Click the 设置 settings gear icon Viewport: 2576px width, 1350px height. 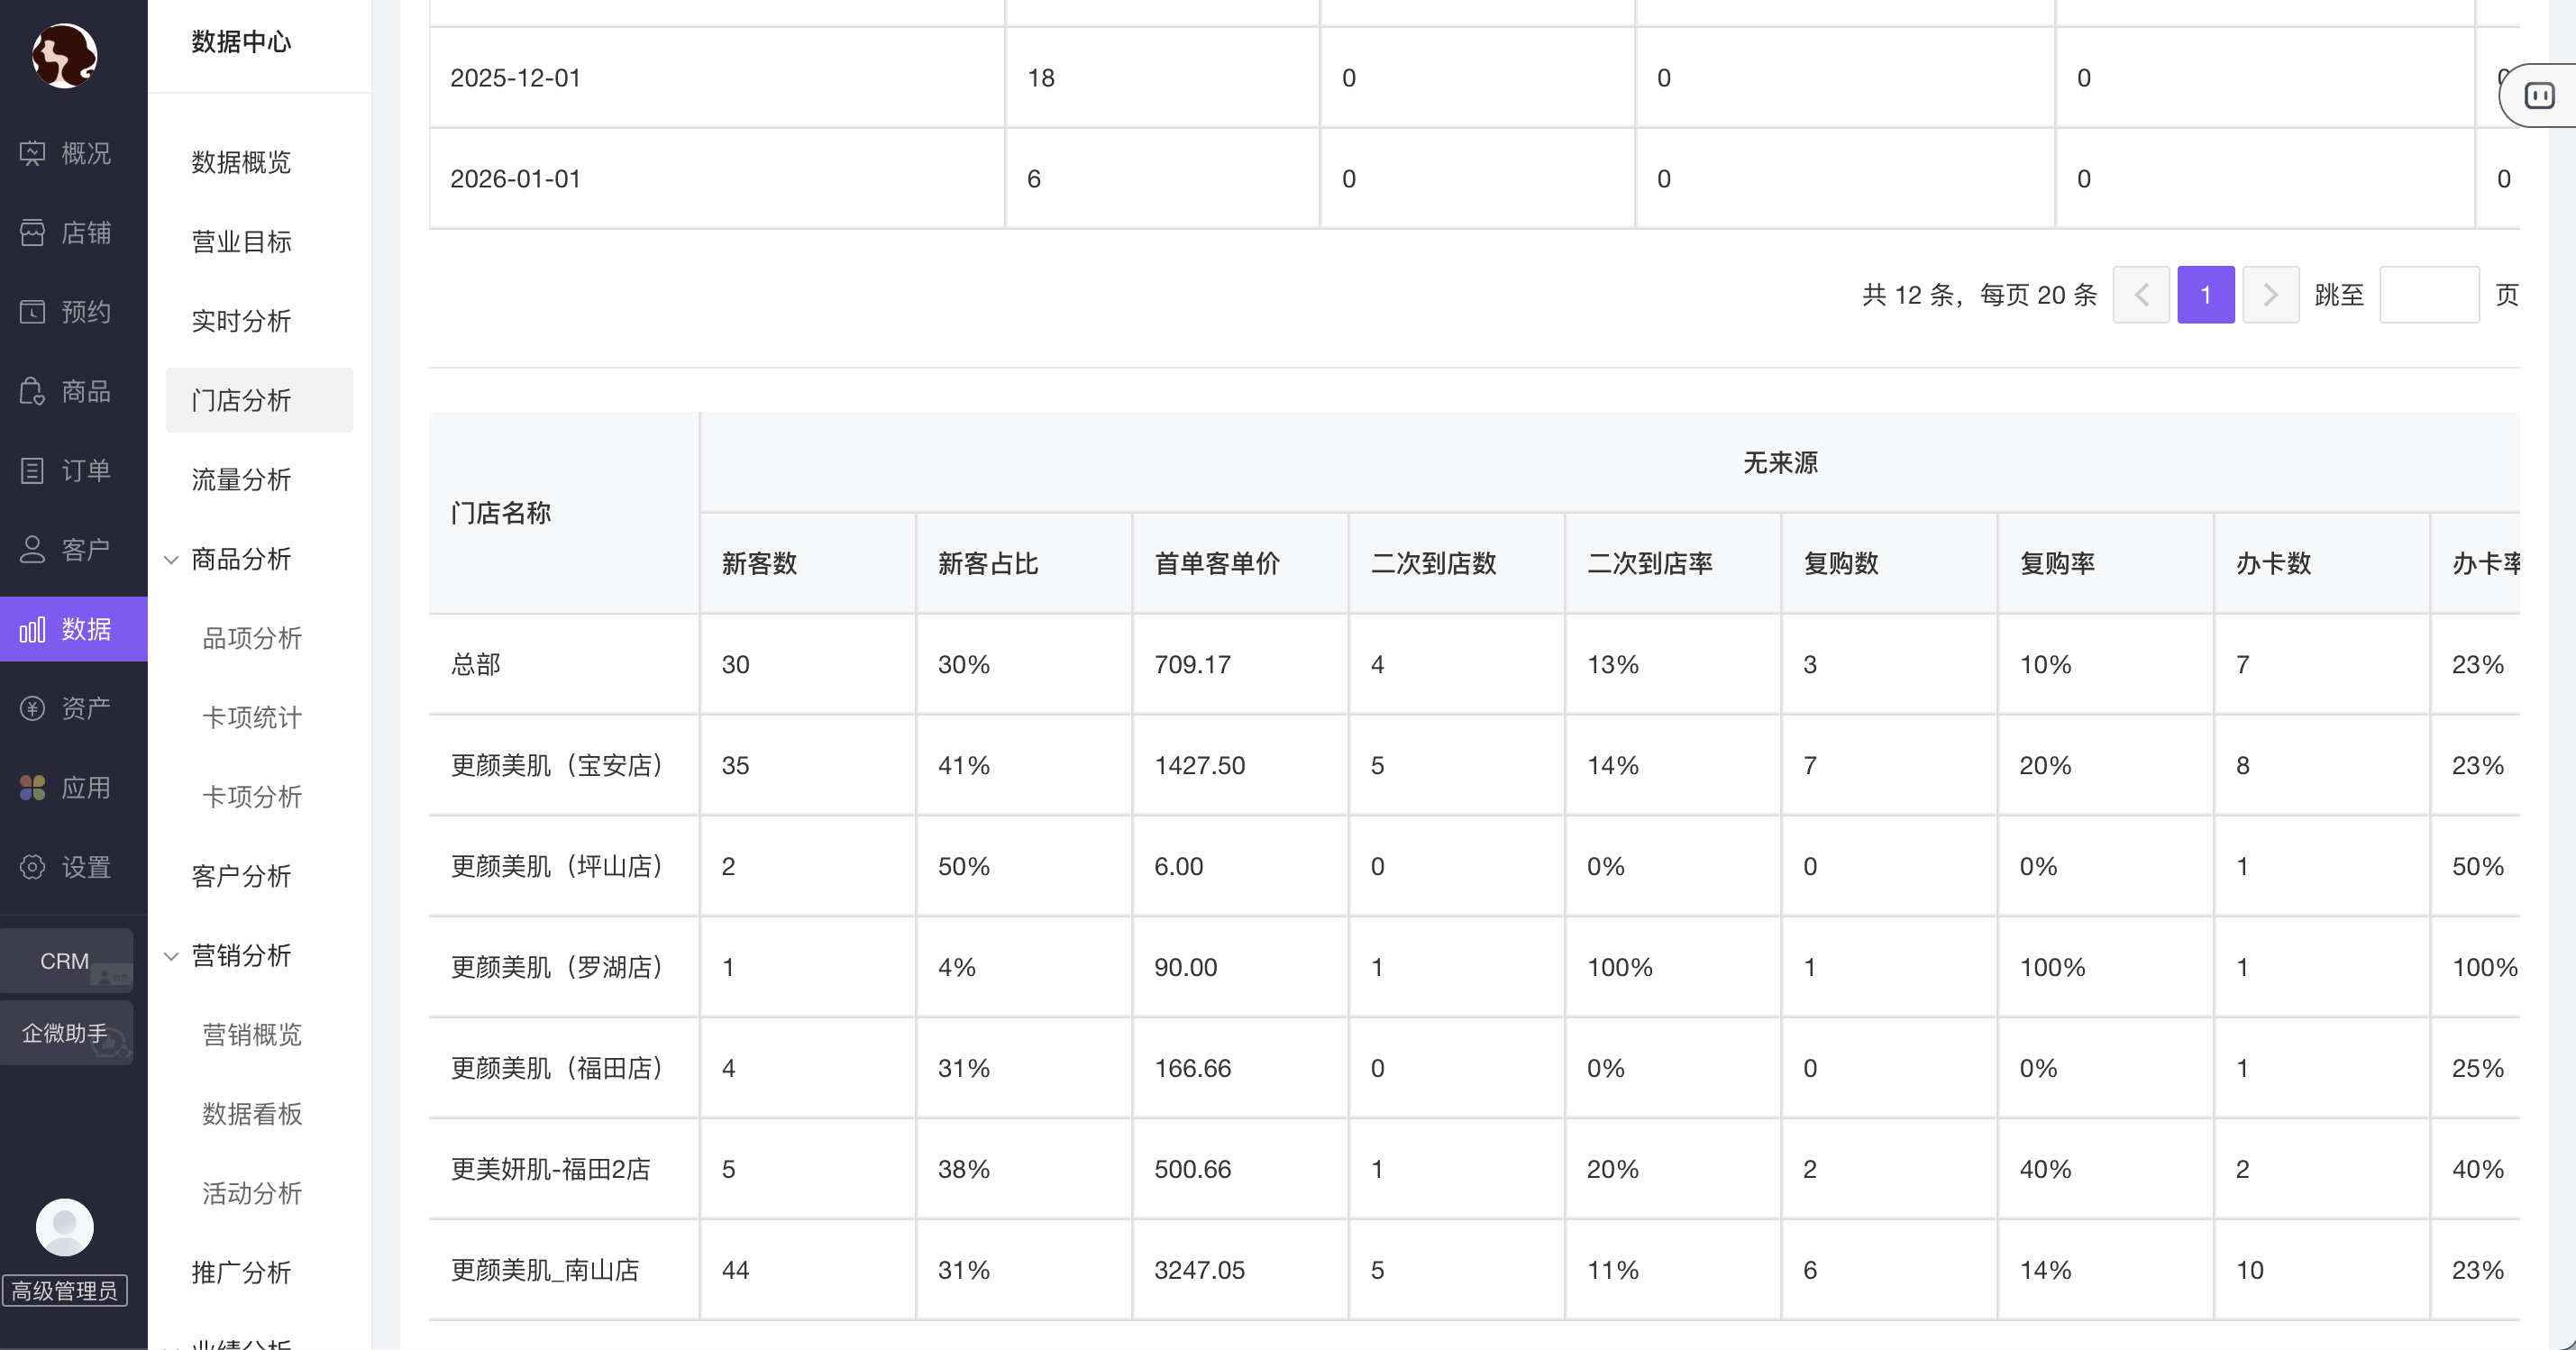[32, 867]
